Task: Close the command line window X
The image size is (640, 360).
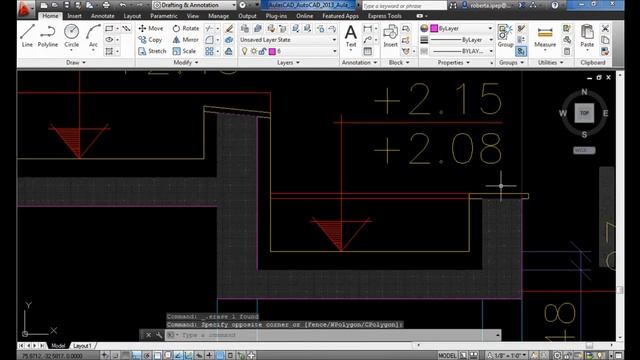Action: pos(149,335)
